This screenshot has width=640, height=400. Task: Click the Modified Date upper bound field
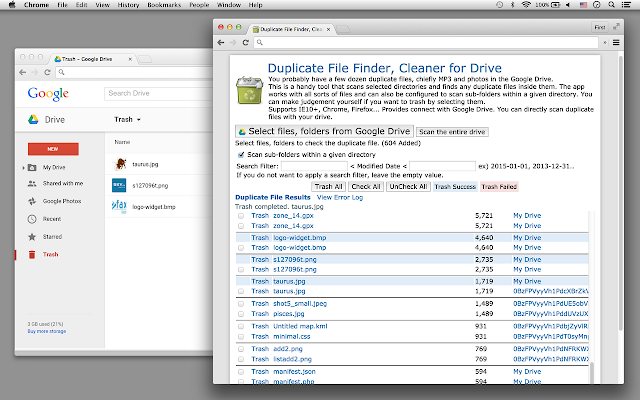click(442, 166)
